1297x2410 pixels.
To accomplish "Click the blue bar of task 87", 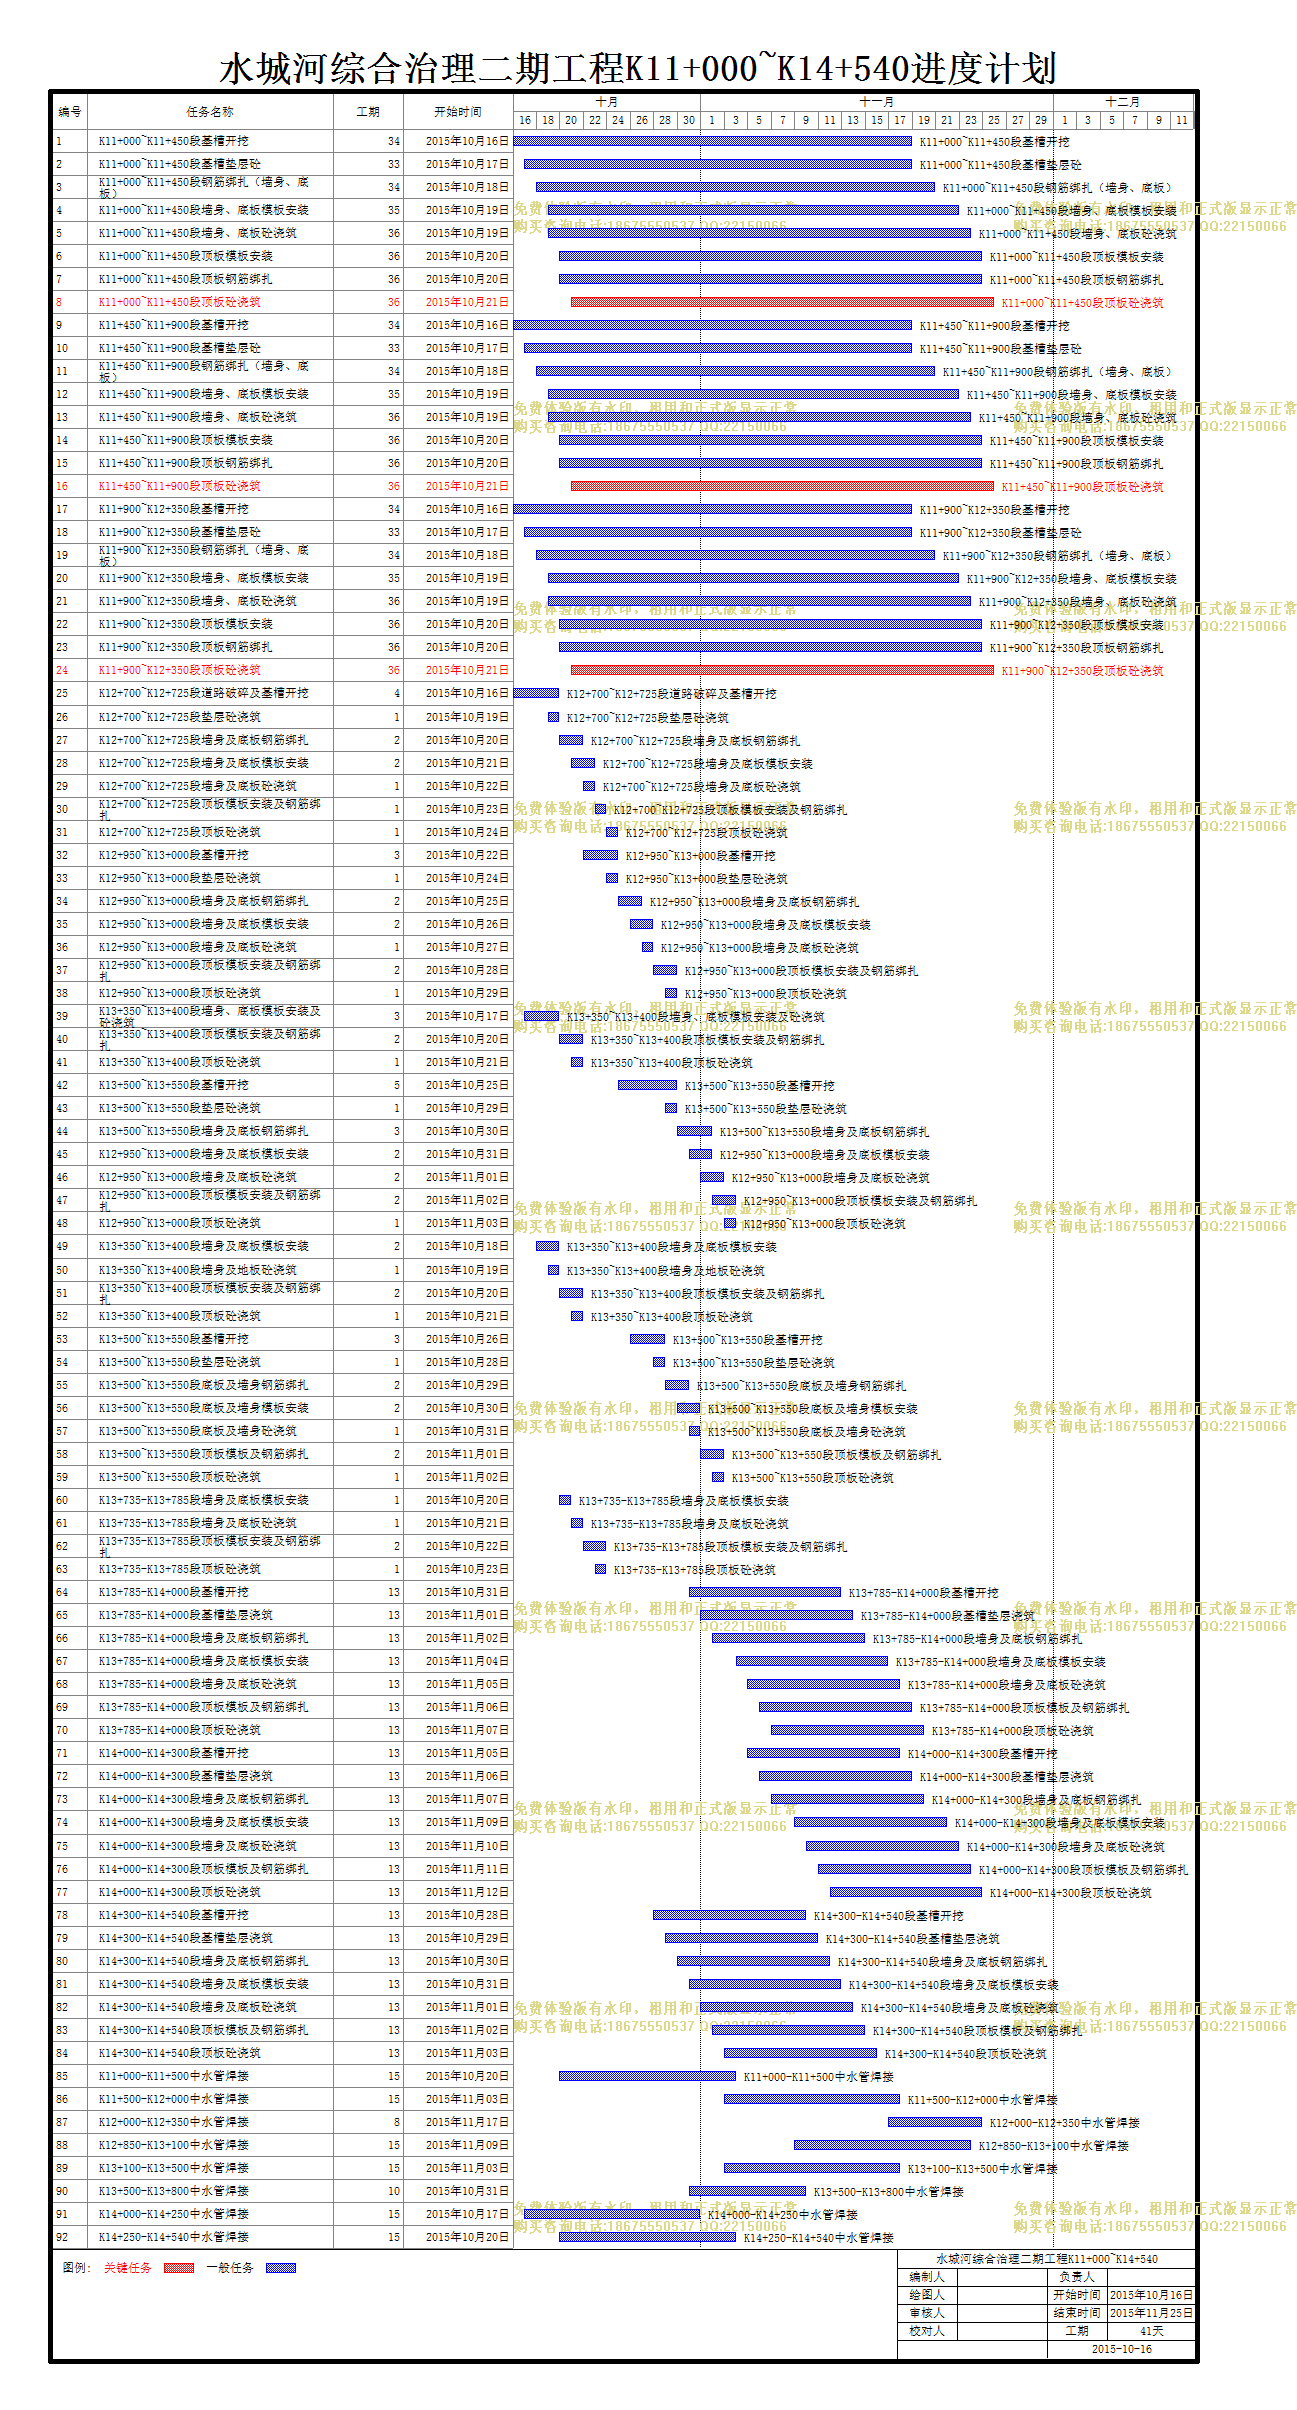I will (935, 2122).
